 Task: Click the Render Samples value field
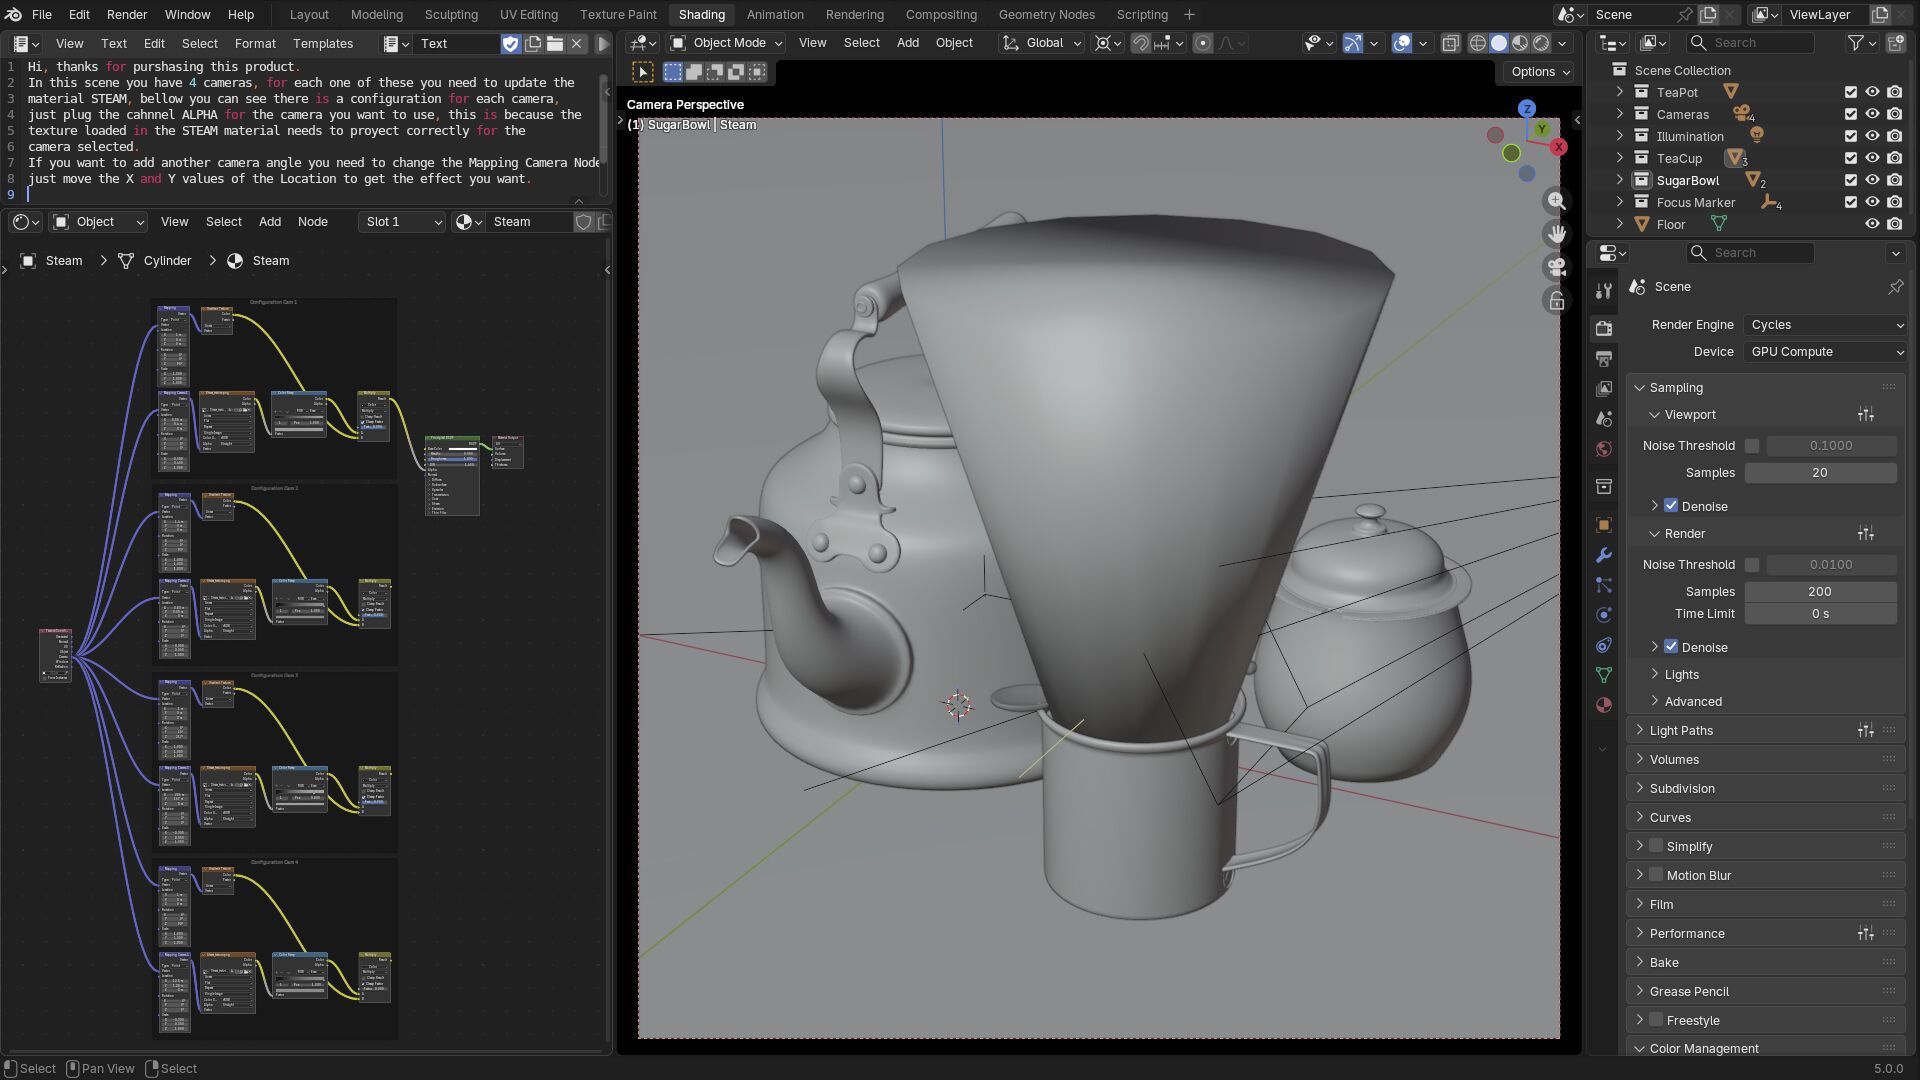[x=1819, y=592]
